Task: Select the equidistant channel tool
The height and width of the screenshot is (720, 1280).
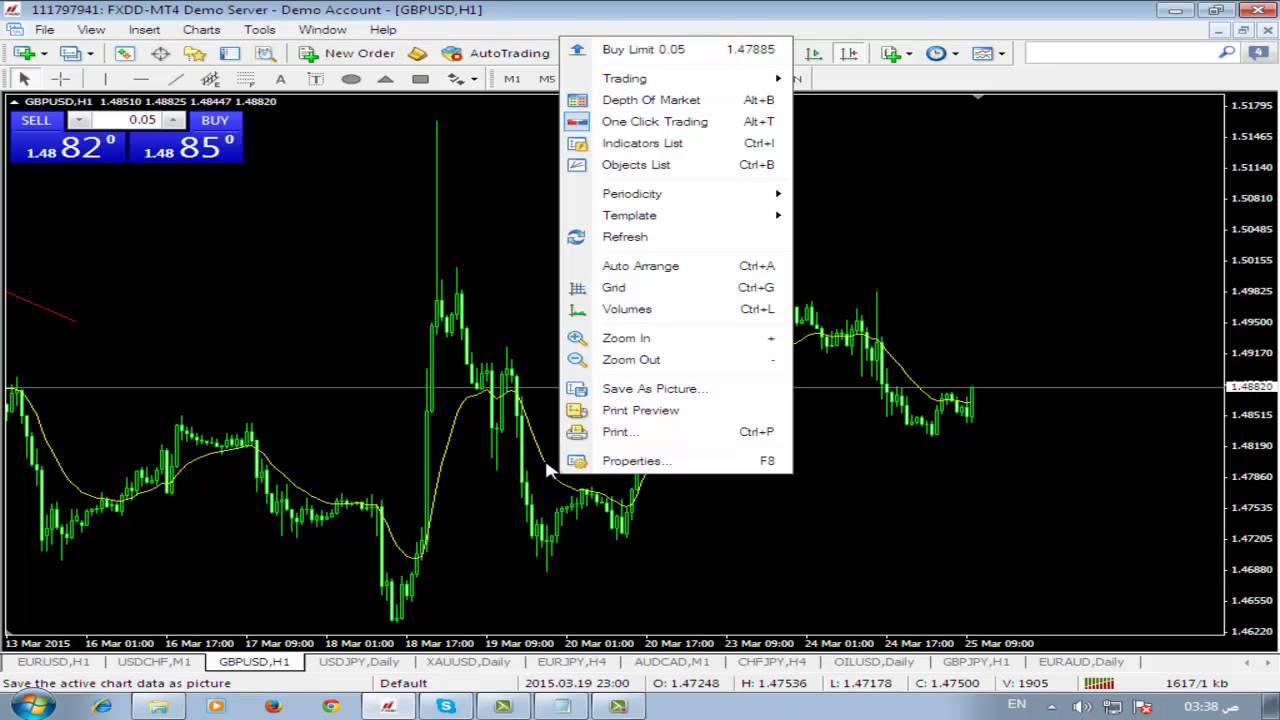Action: pyautogui.click(x=210, y=79)
